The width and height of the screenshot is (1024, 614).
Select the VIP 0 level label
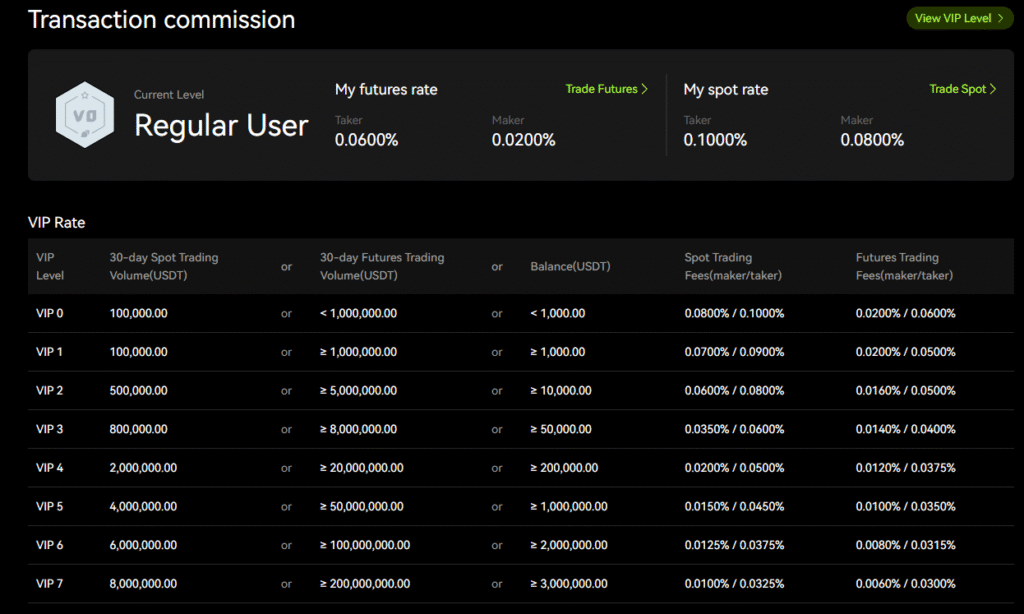49,313
